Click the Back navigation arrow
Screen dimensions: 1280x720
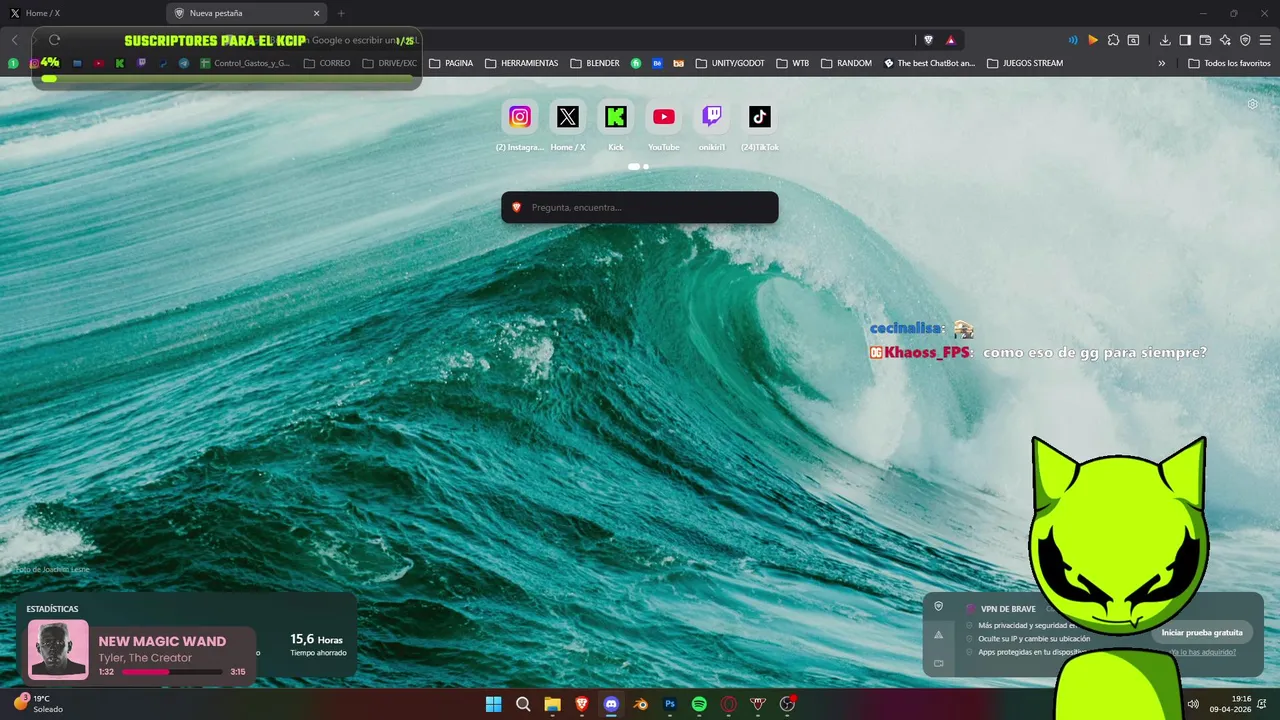coord(14,40)
